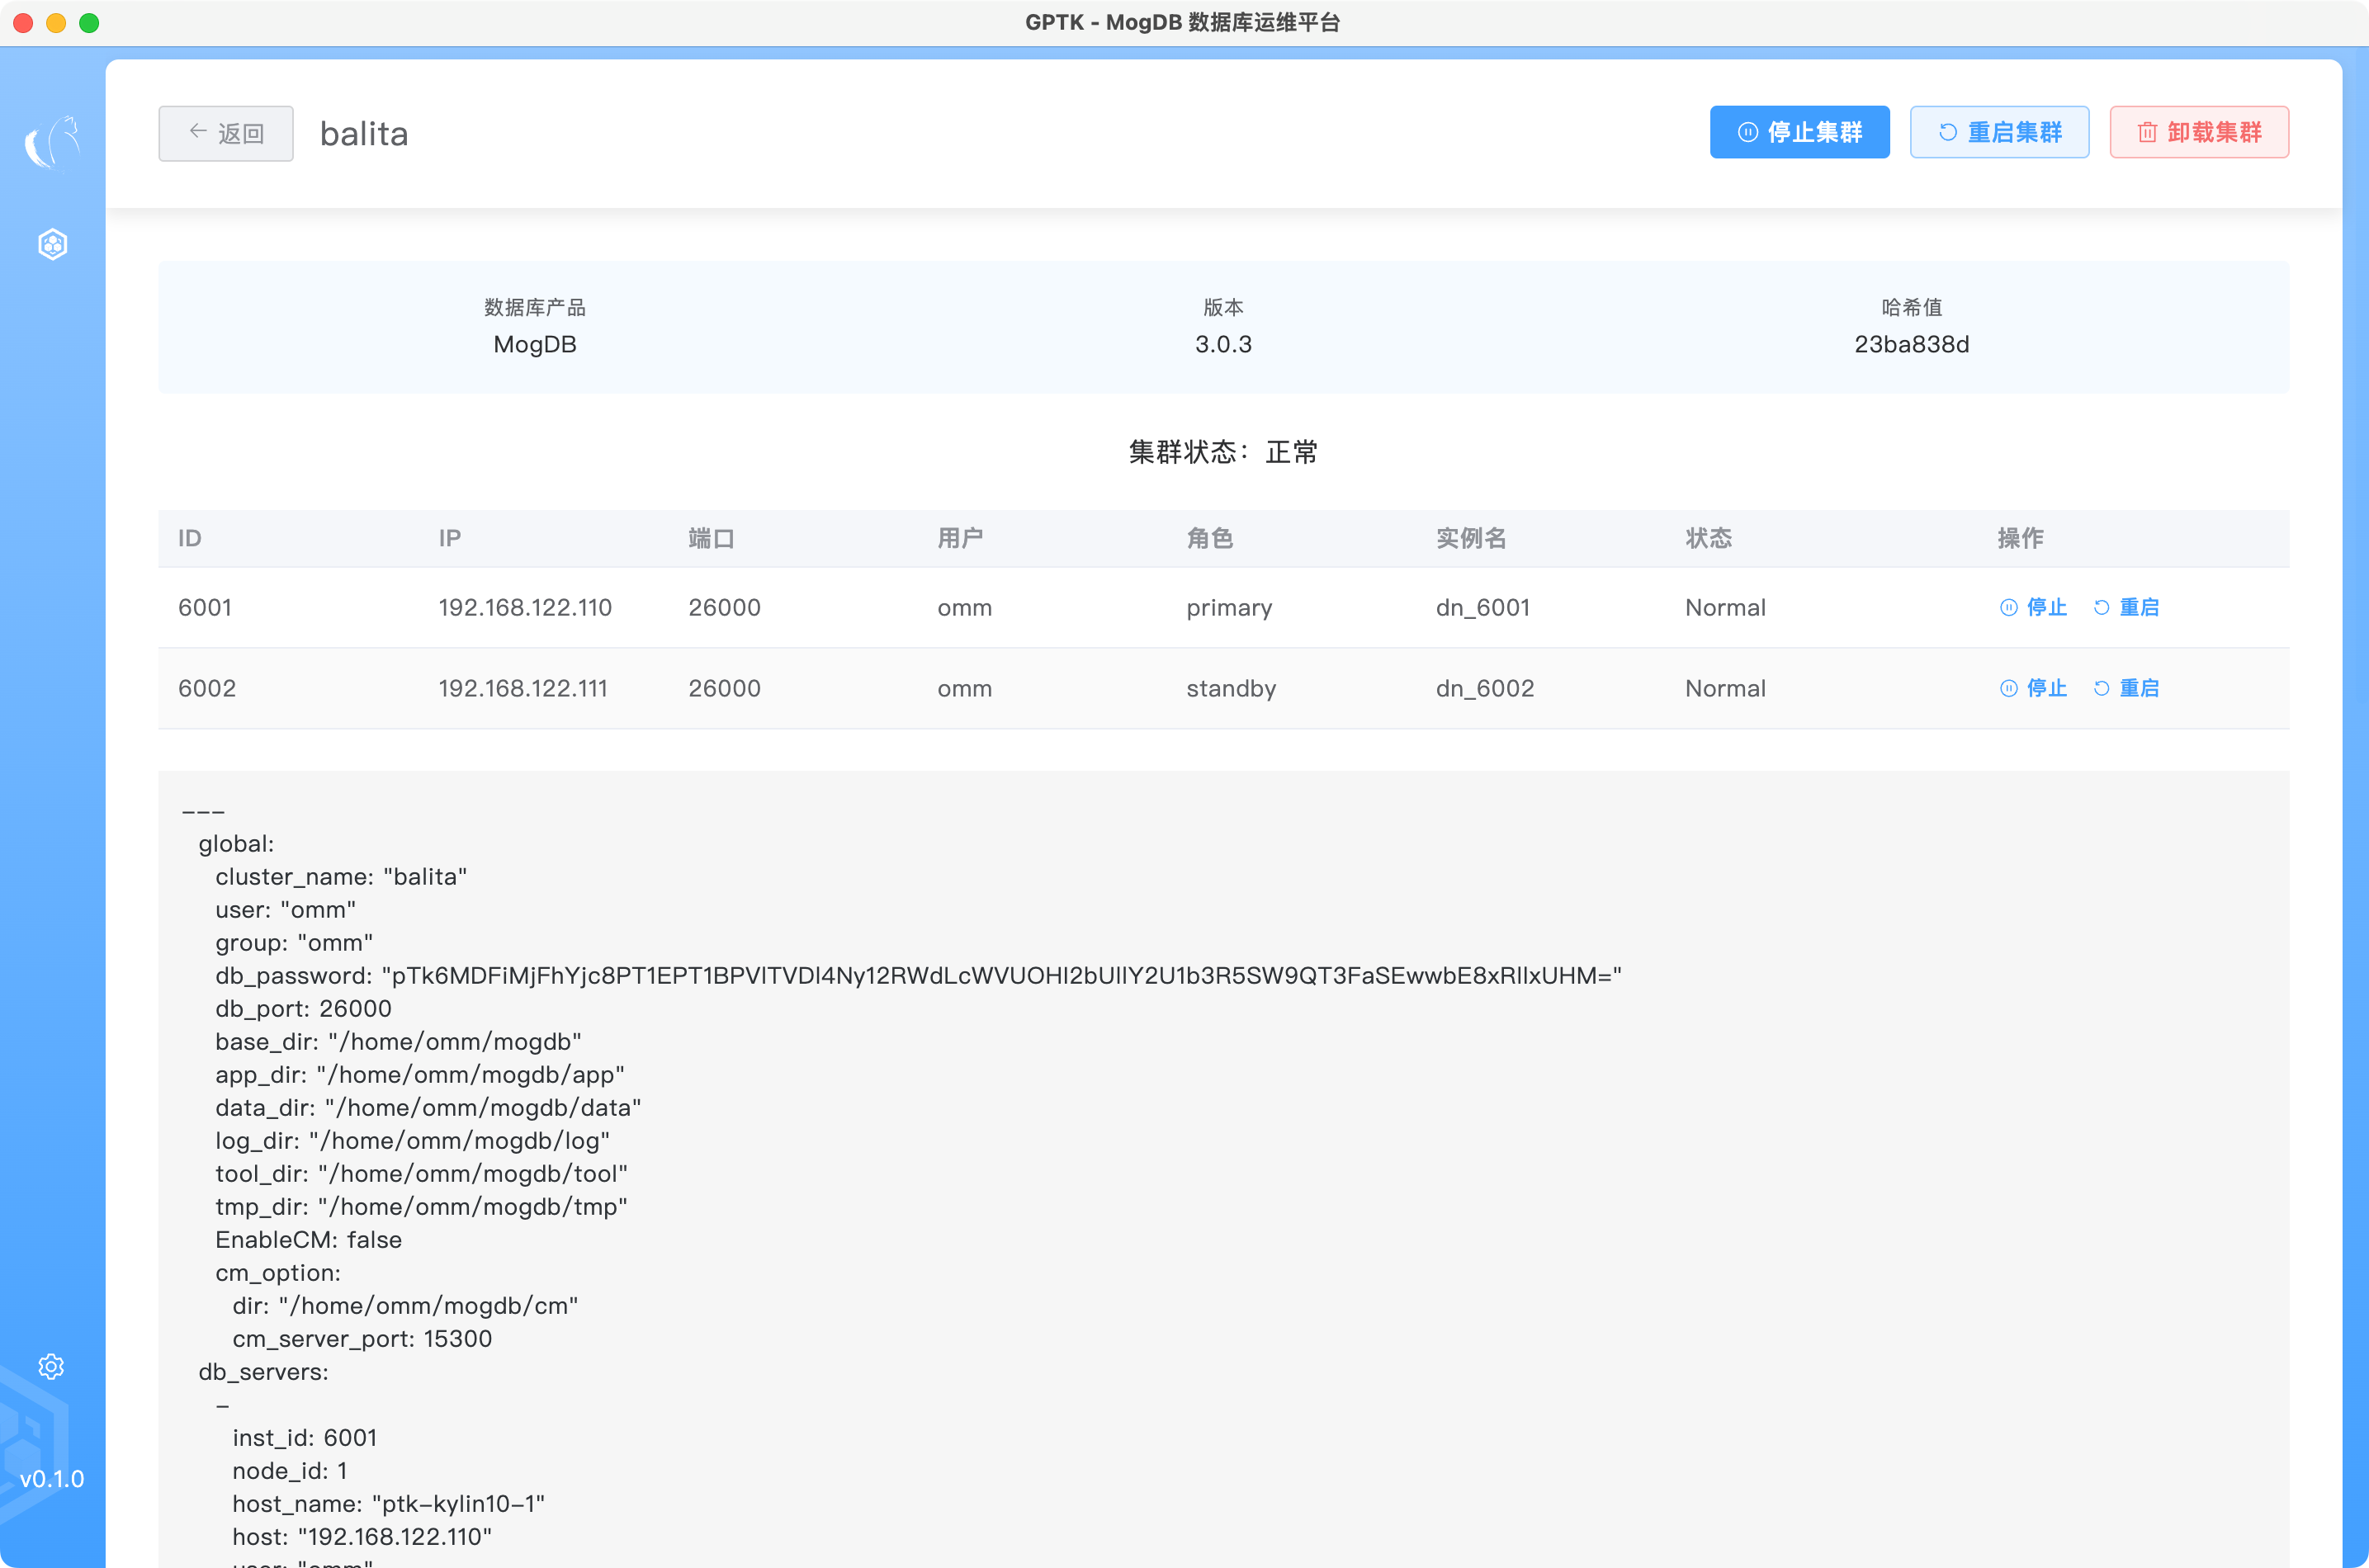The image size is (2369, 1568).
Task: Click instance name dn_6001
Action: (1483, 607)
